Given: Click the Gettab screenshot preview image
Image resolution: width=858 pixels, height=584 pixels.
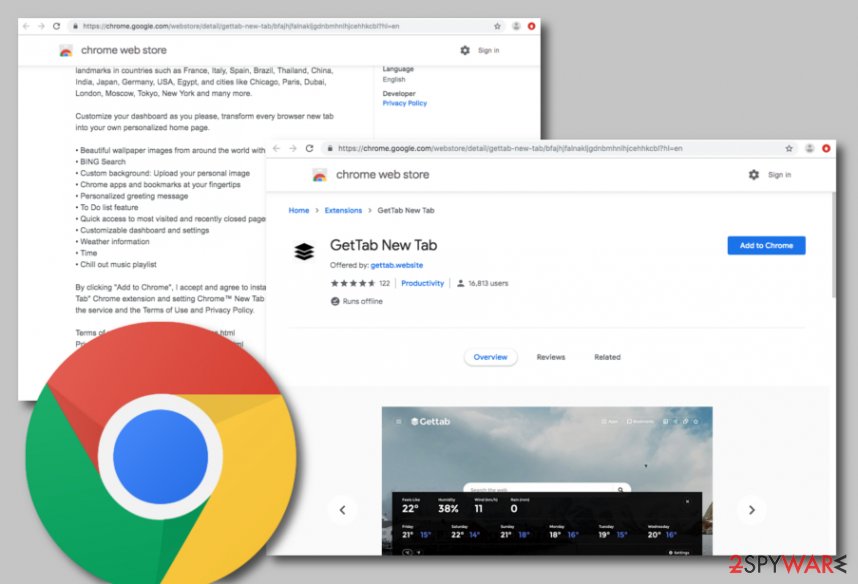Looking at the screenshot, I should click(x=547, y=481).
